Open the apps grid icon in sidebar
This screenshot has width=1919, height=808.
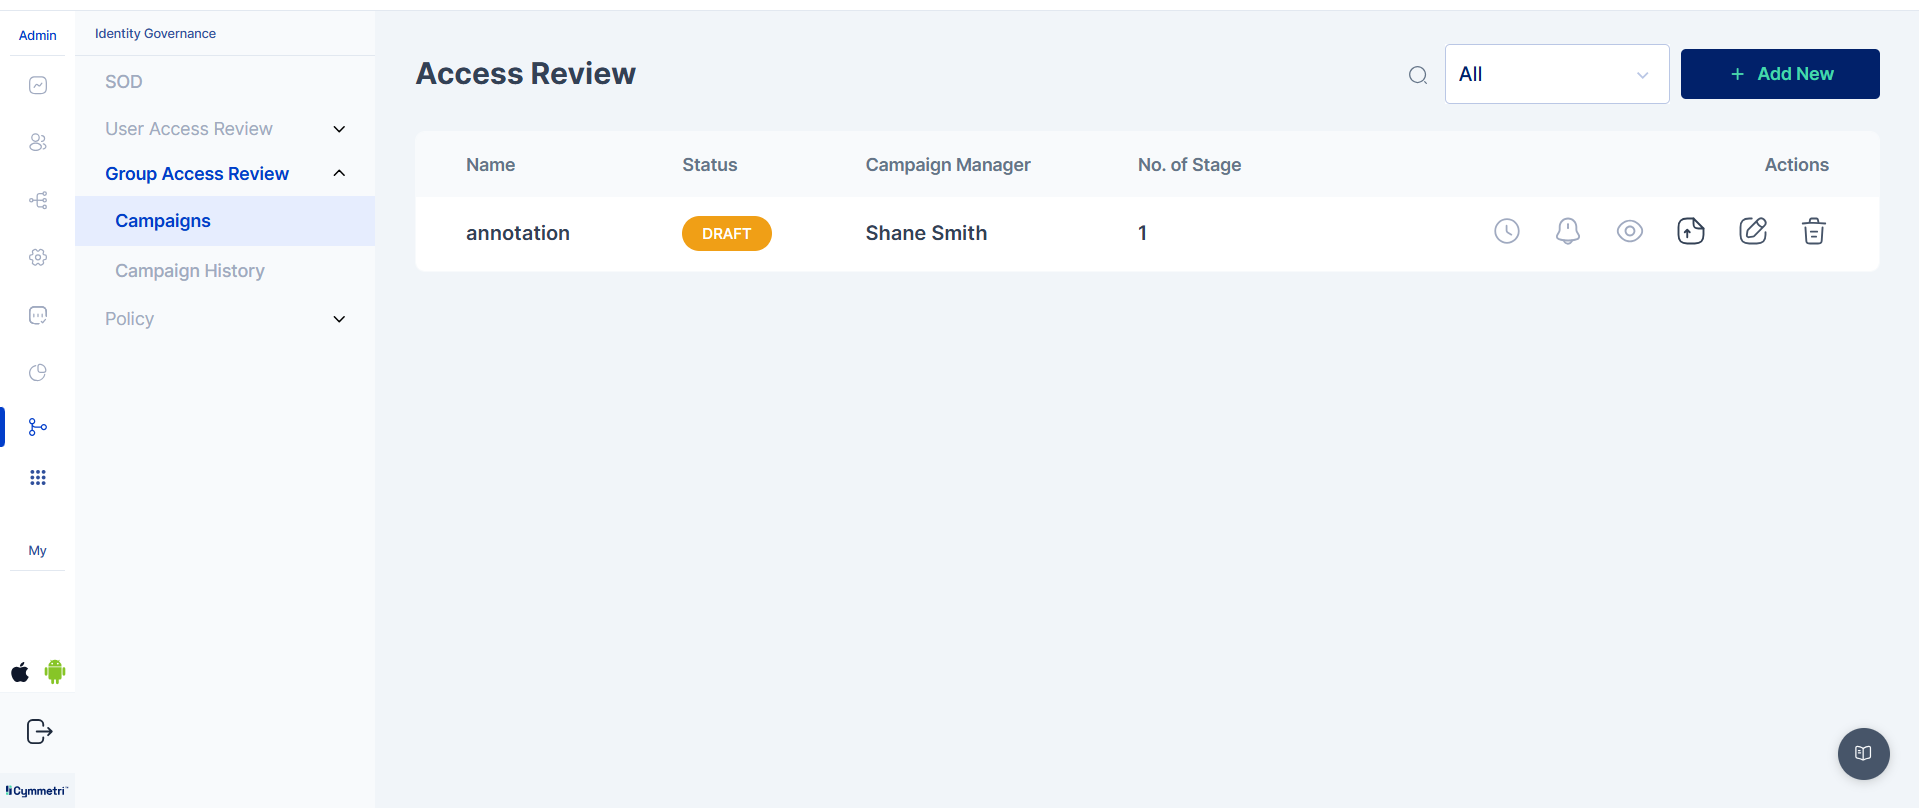(38, 478)
